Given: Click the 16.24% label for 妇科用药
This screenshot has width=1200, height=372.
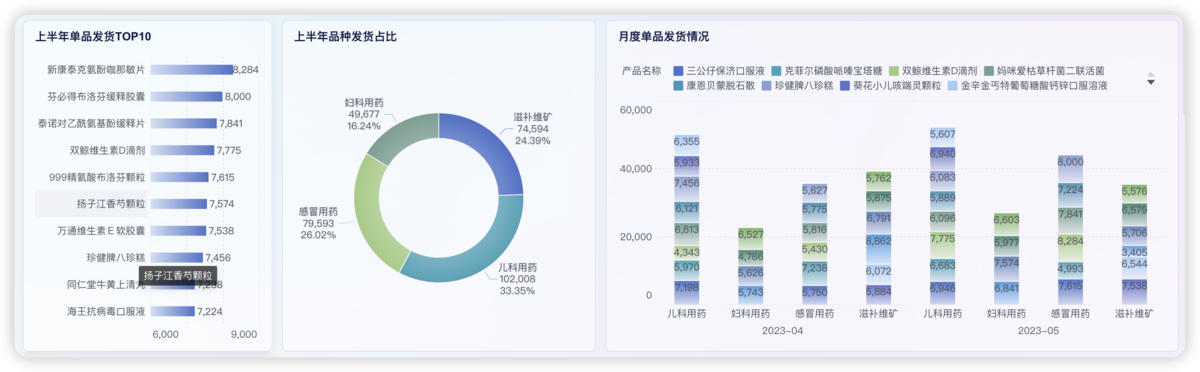Looking at the screenshot, I should pos(364,126).
